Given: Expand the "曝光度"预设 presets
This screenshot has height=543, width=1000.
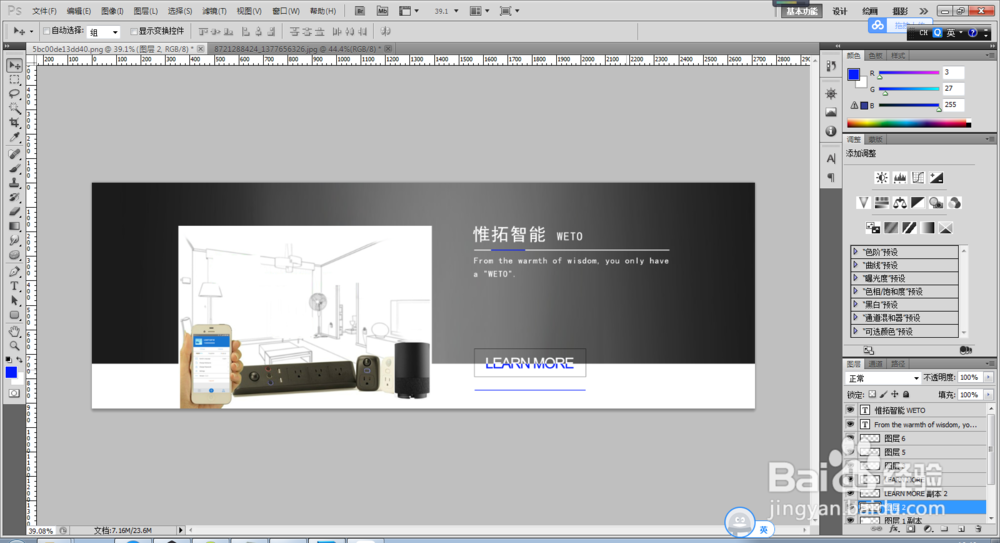Looking at the screenshot, I should [856, 278].
